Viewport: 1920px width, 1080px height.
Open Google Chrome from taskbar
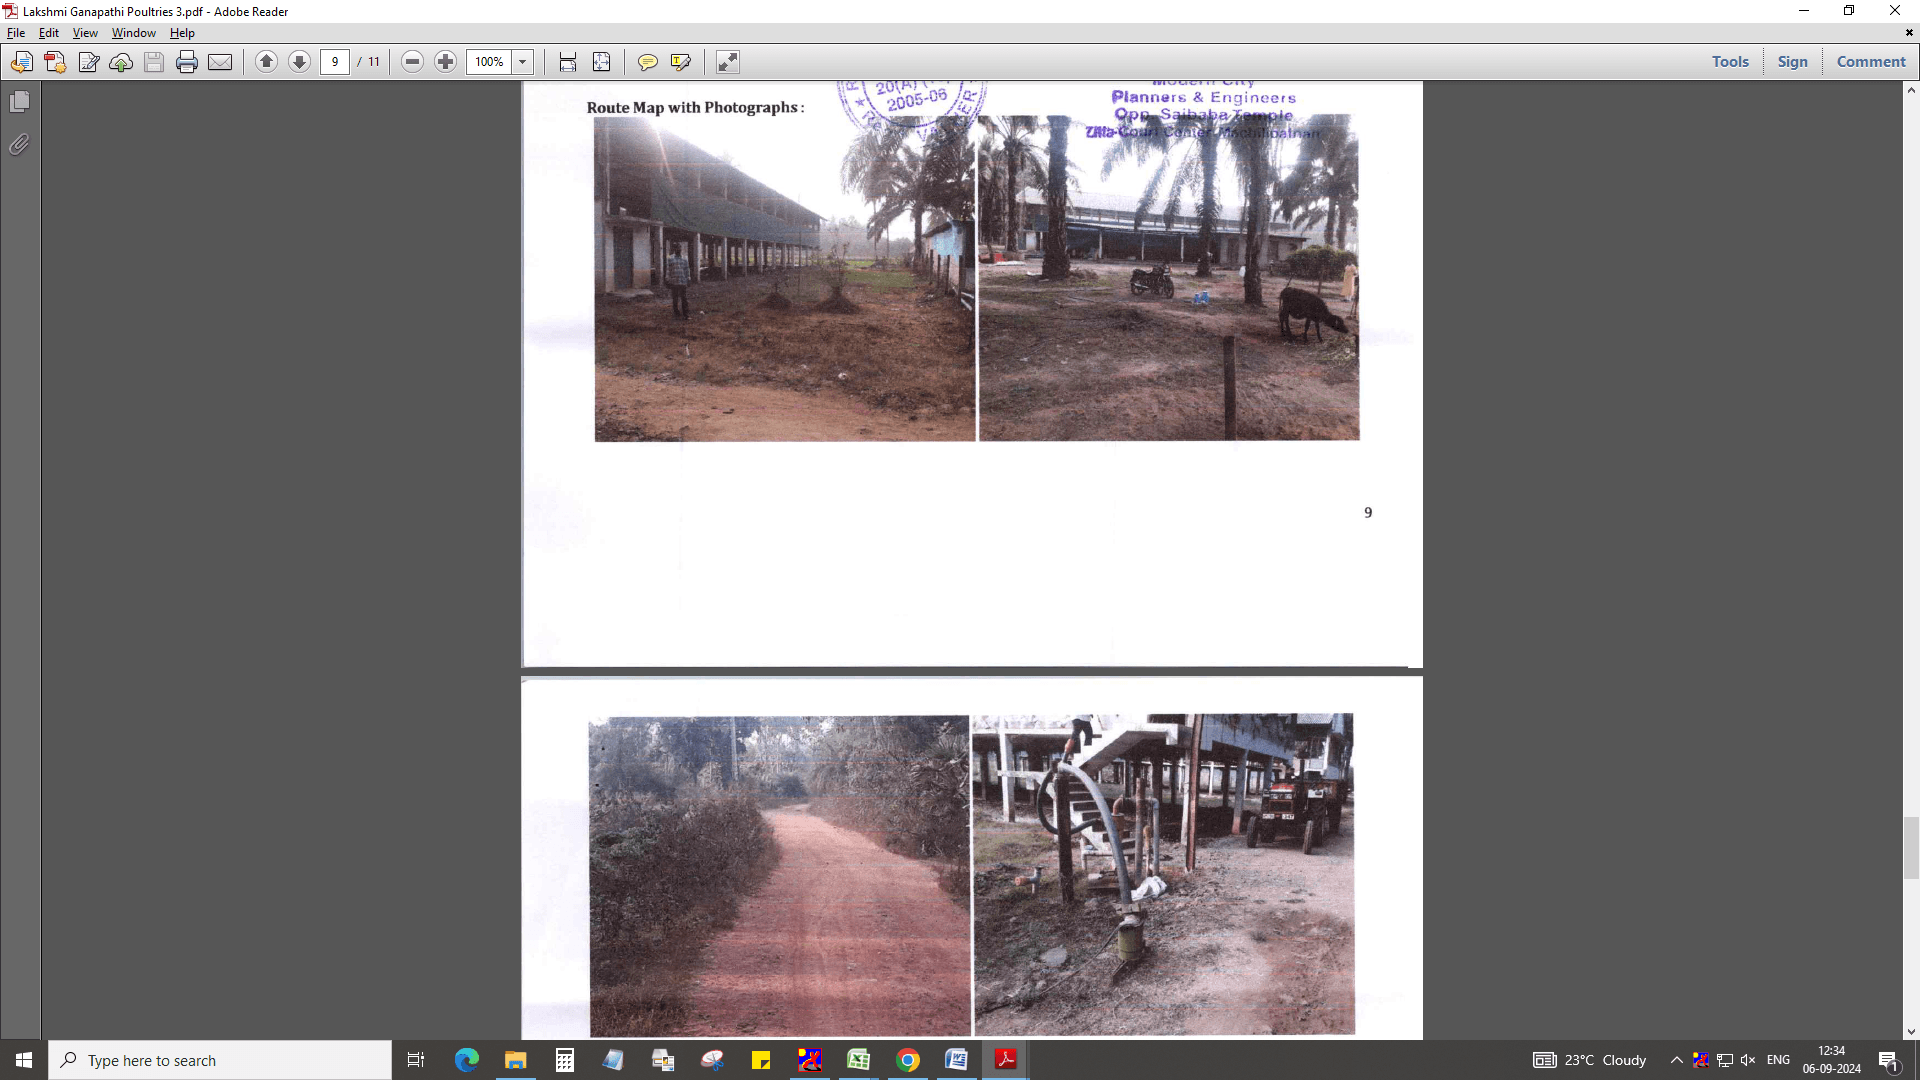pyautogui.click(x=907, y=1060)
